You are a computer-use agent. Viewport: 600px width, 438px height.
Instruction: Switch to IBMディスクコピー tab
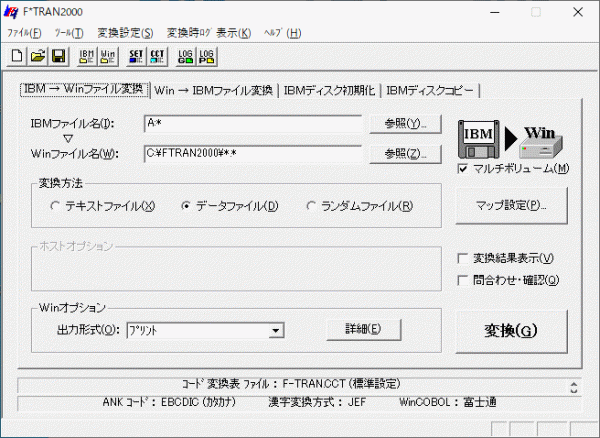430,91
